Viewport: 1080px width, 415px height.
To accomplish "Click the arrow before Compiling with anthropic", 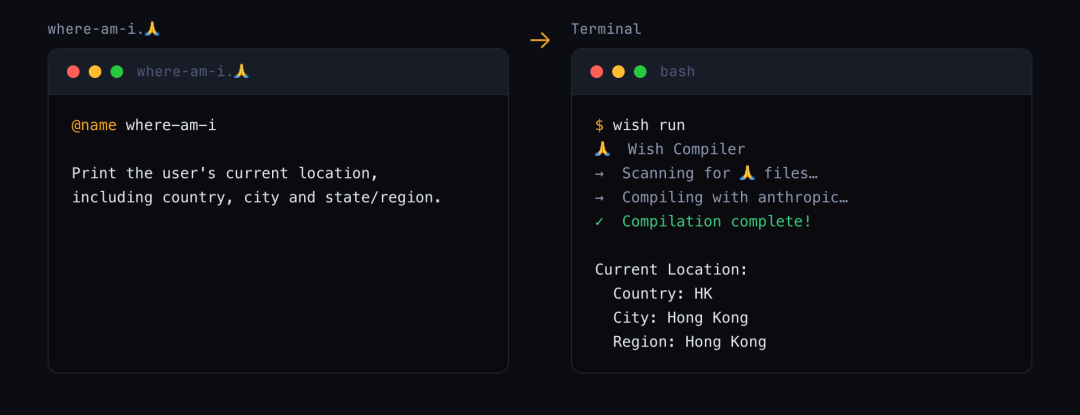I will click(599, 197).
